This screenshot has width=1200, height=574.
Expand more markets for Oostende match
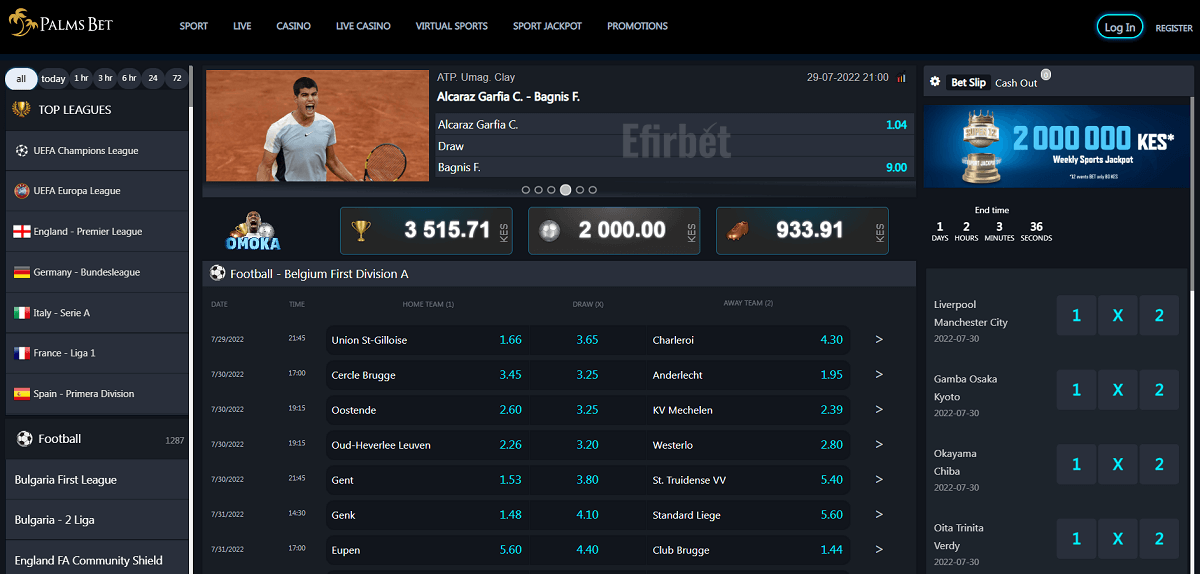click(x=879, y=410)
